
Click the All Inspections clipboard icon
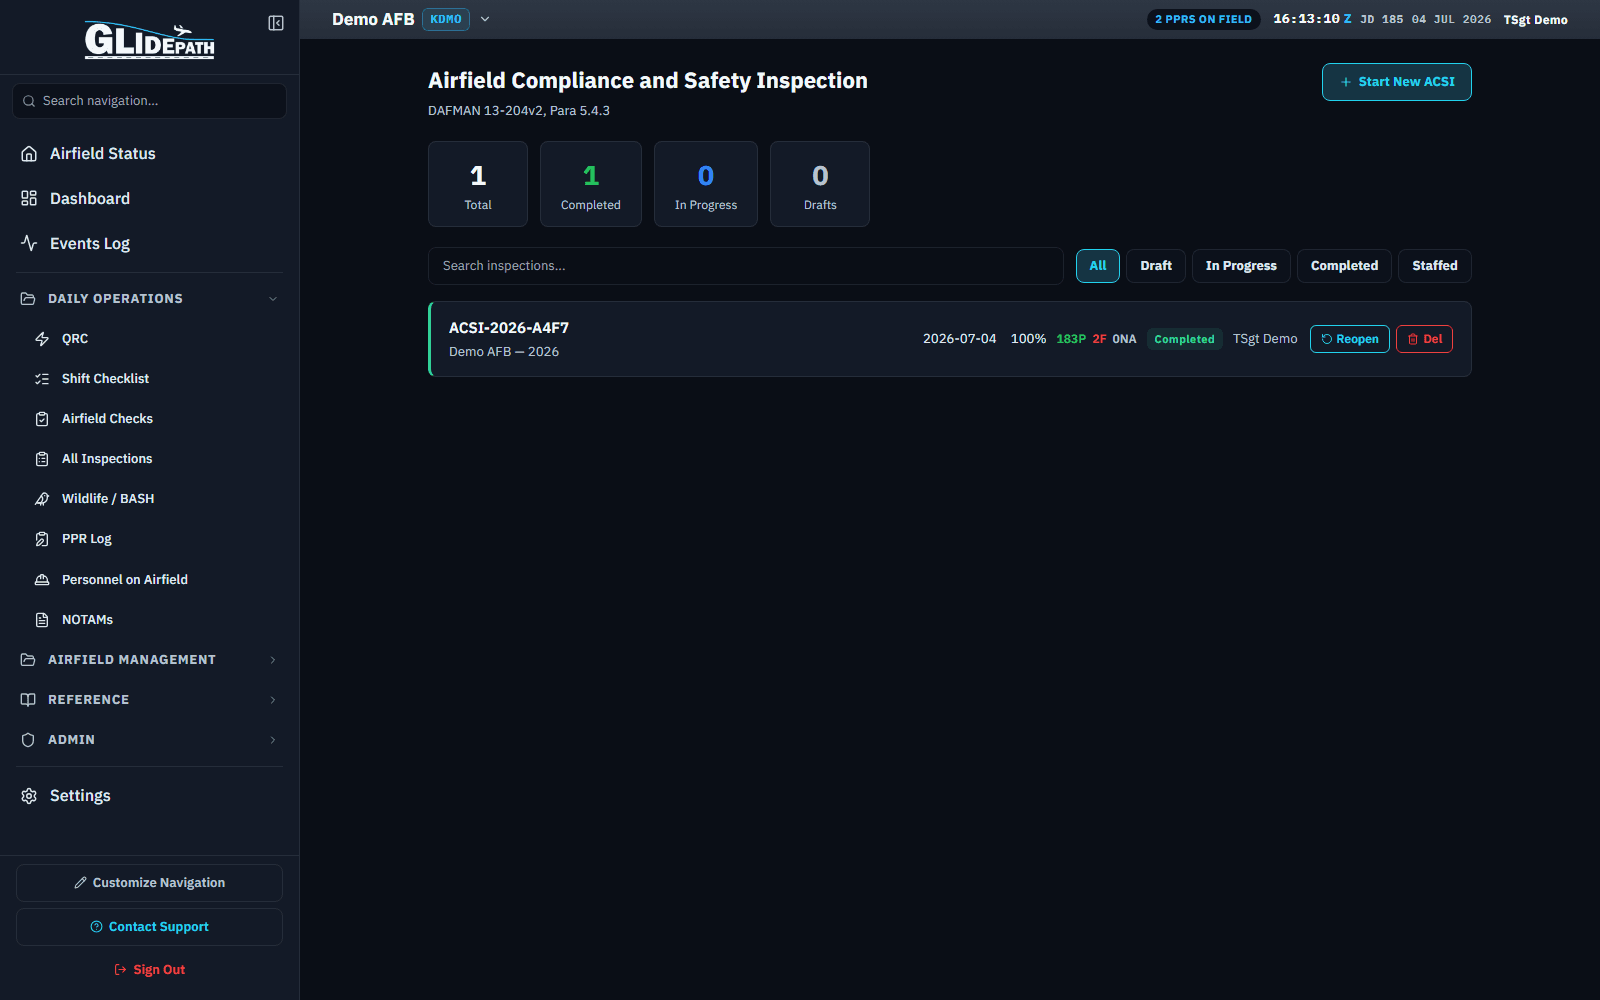tap(42, 459)
